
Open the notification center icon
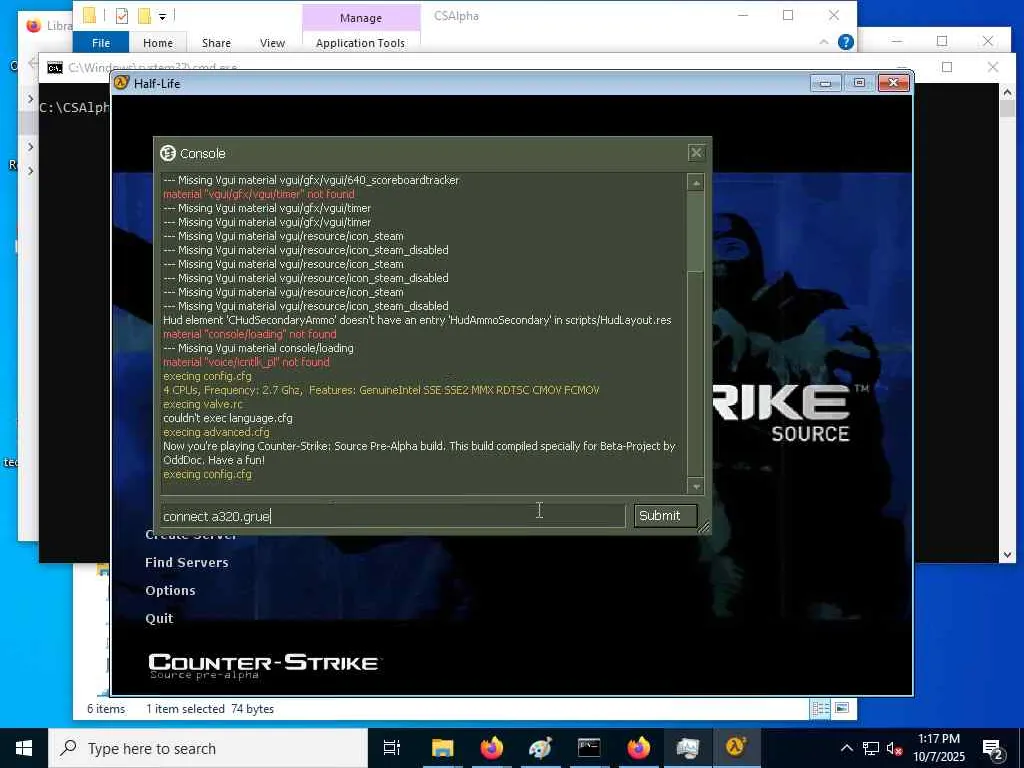point(993,749)
